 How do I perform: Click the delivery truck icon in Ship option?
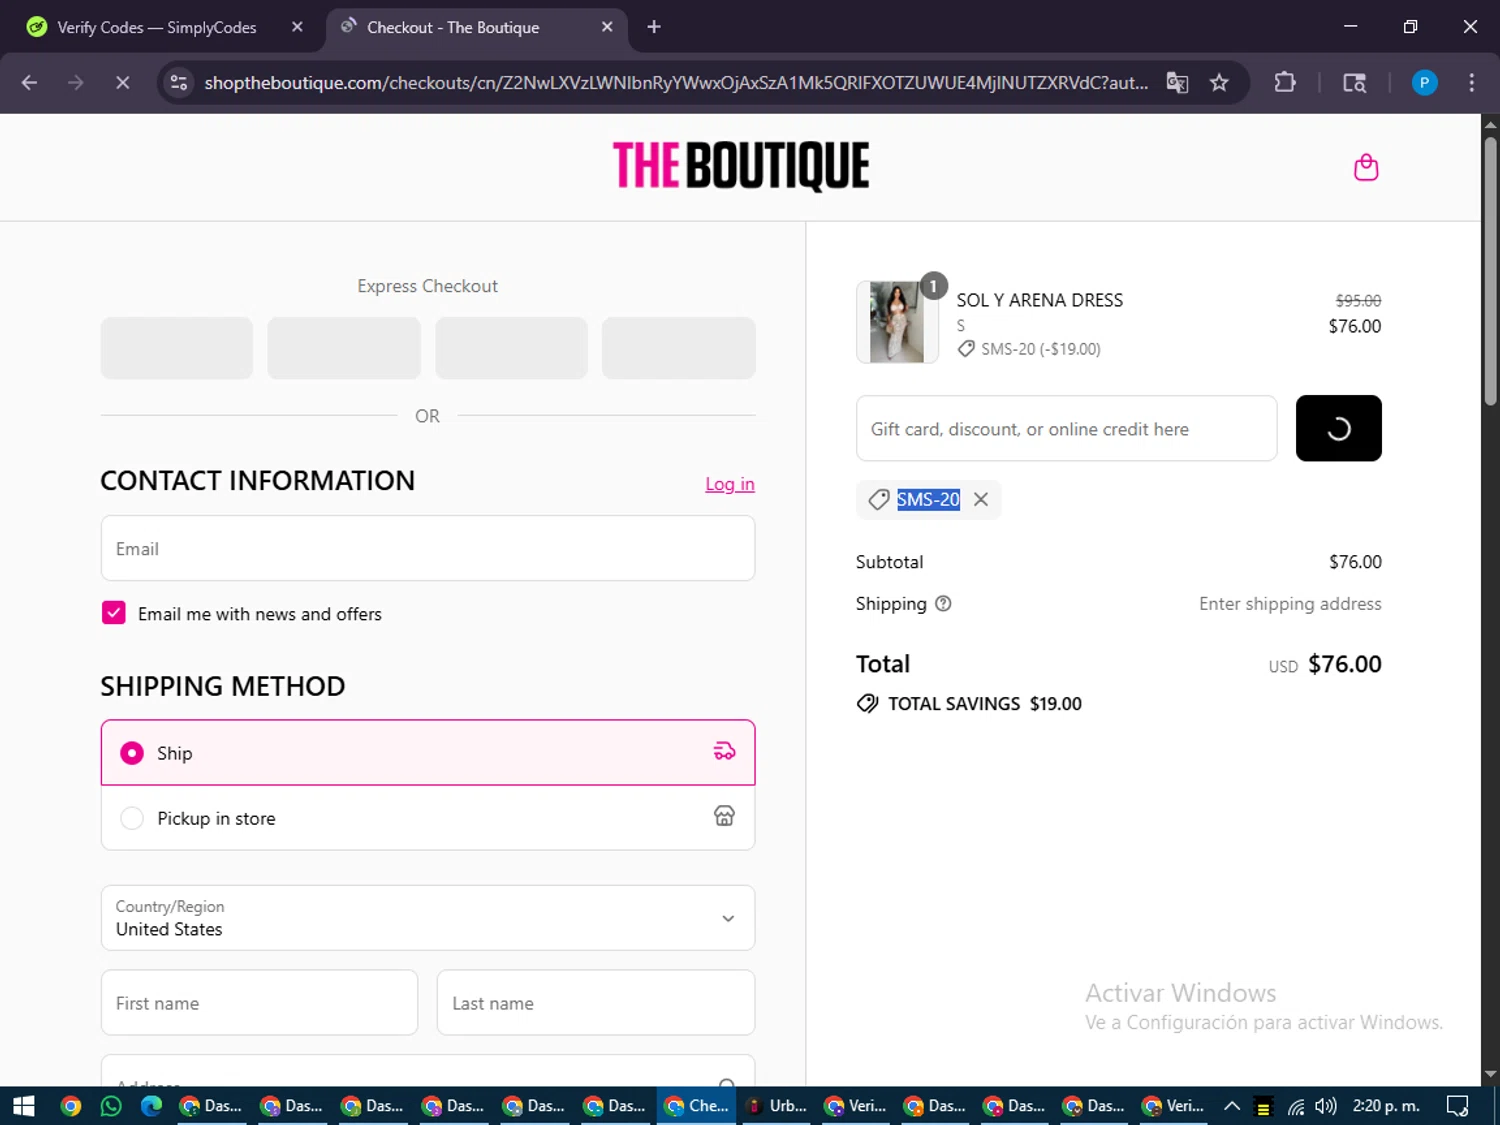pos(724,752)
